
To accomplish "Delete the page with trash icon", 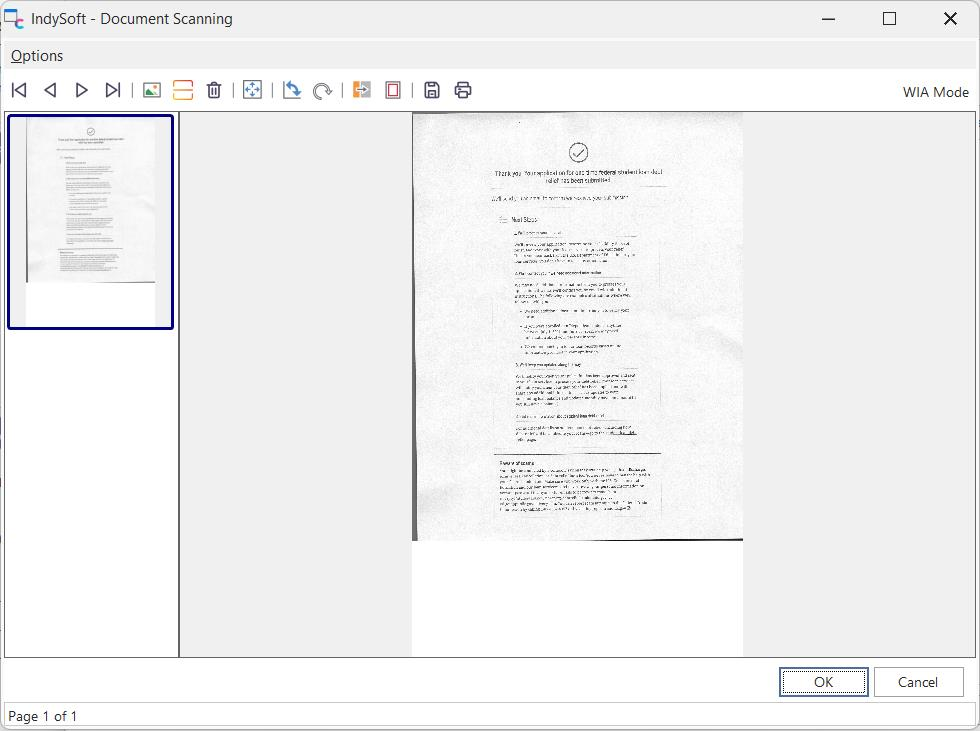I will pyautogui.click(x=214, y=90).
